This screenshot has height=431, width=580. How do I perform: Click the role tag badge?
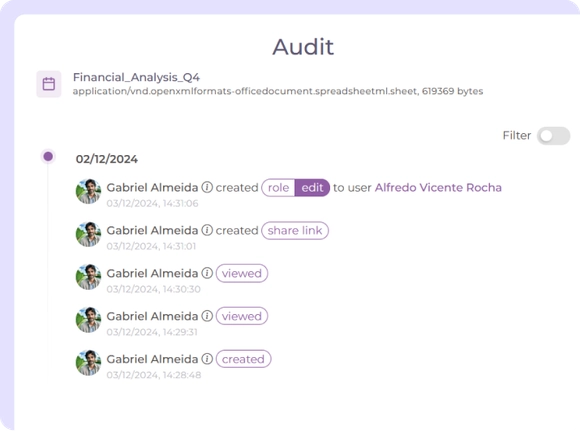pyautogui.click(x=278, y=188)
